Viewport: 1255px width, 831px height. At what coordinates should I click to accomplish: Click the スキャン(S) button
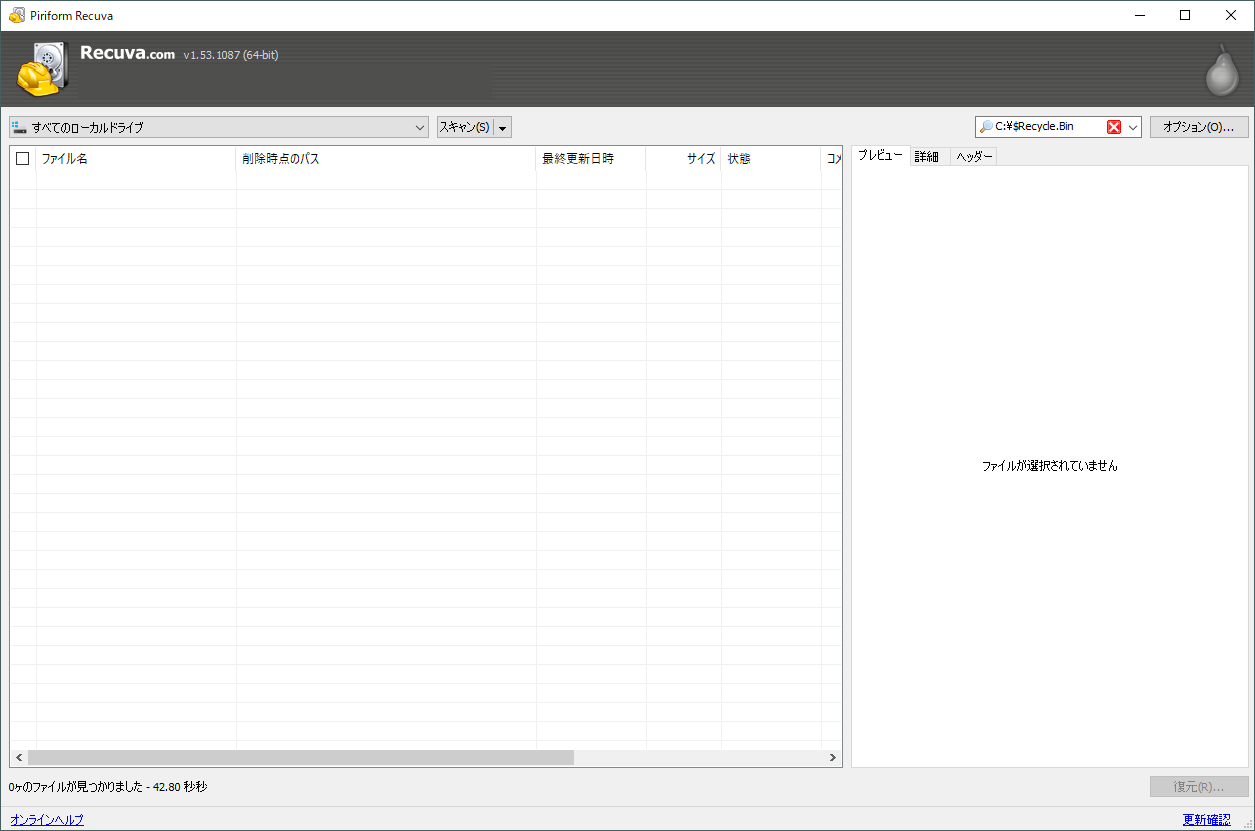pyautogui.click(x=465, y=127)
